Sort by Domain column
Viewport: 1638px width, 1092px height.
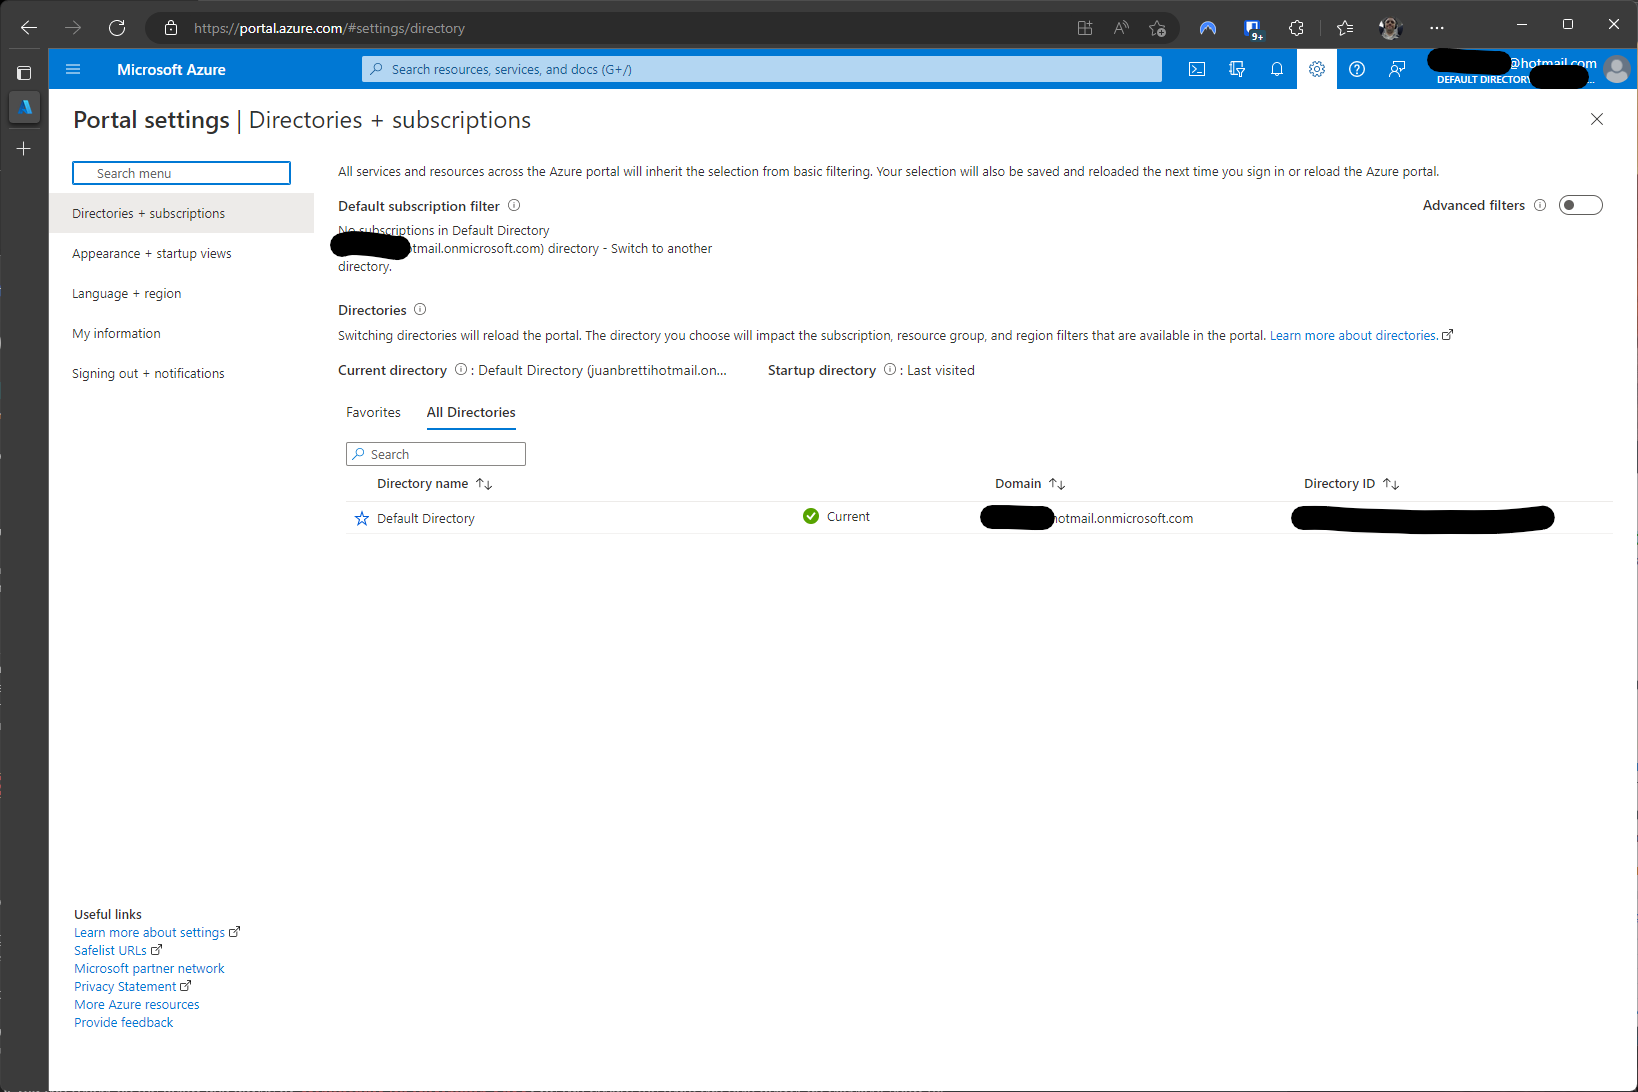[1030, 484]
